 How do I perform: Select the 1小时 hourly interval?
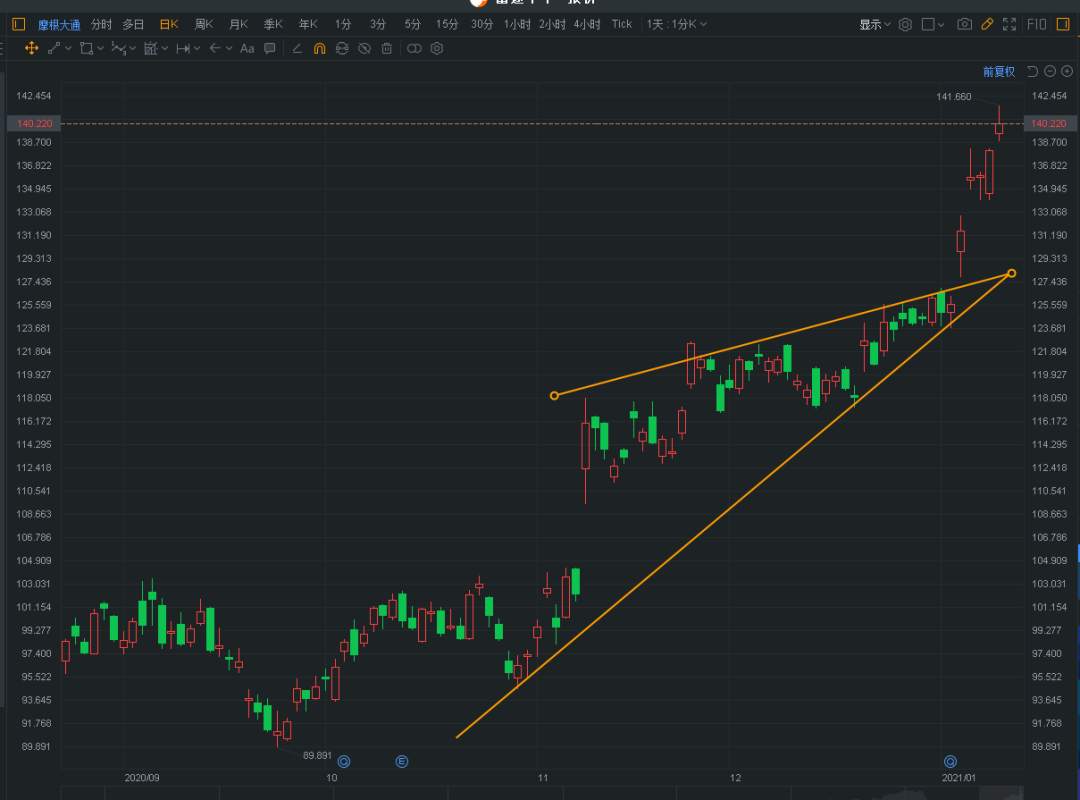[517, 25]
